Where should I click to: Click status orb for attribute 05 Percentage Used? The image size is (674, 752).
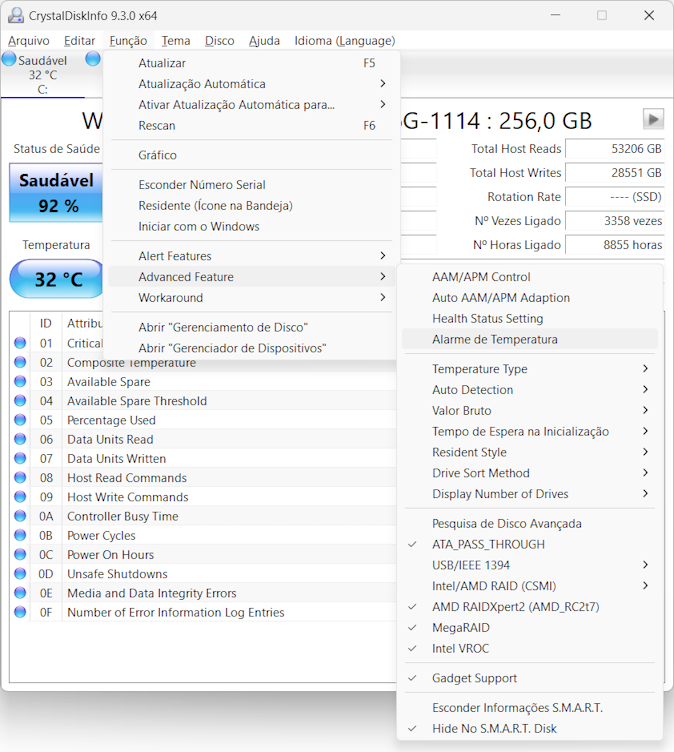(20, 420)
